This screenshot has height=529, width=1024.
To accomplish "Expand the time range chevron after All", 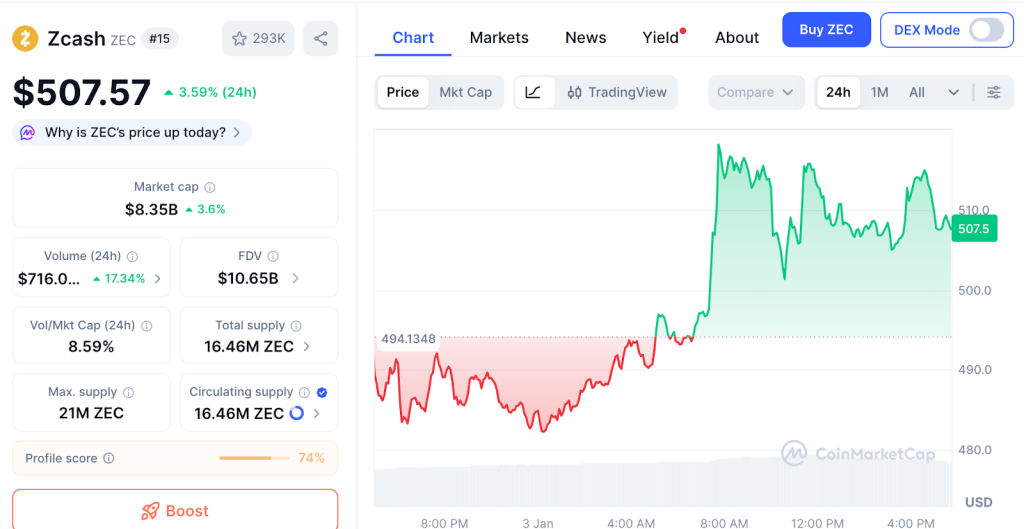I will click(953, 92).
